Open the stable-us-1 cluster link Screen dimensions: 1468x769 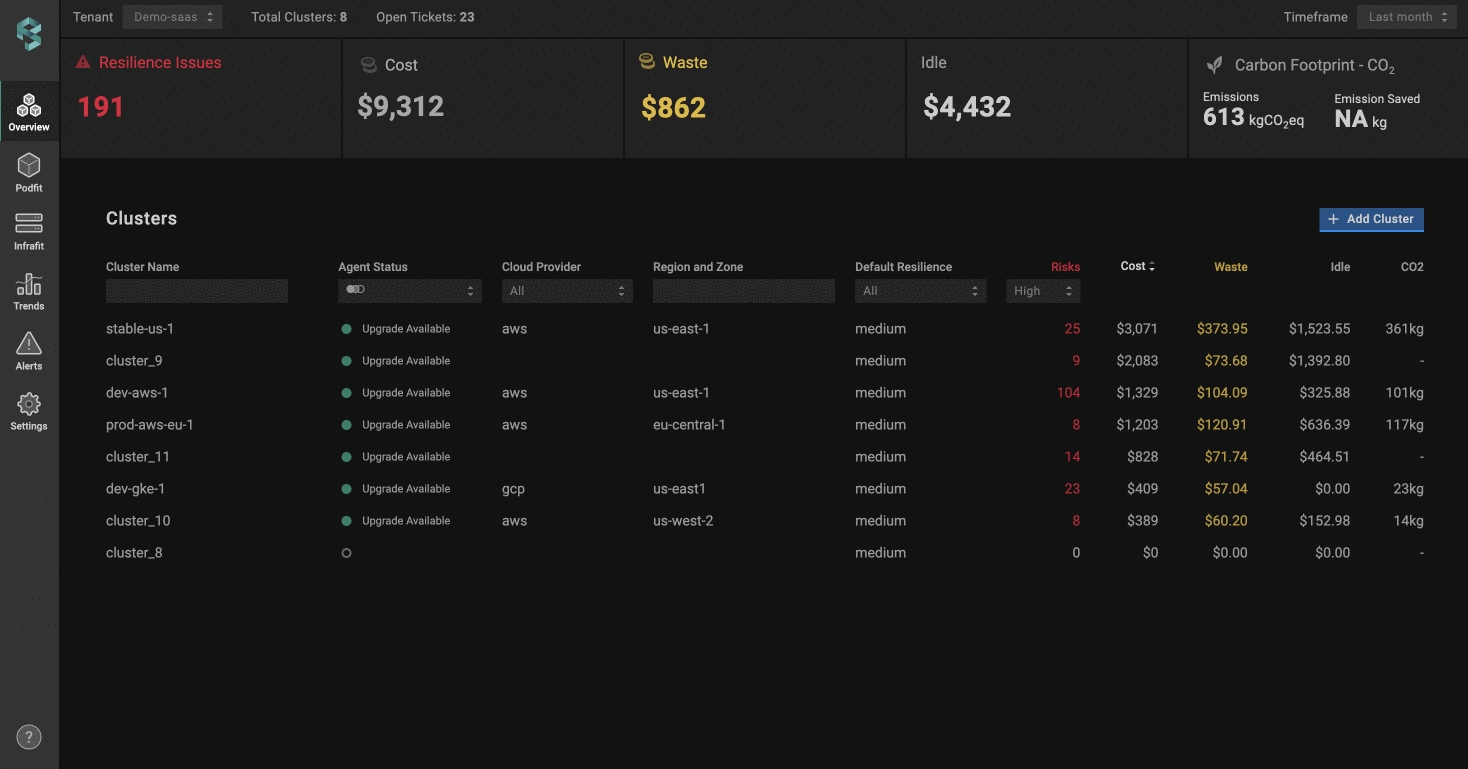point(140,329)
